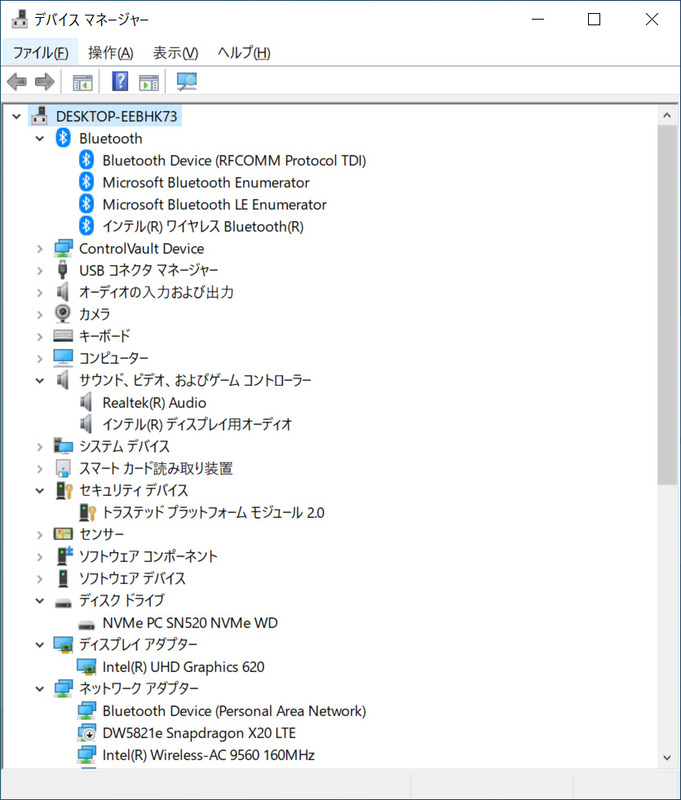
Task: Click the Forward arrow toolbar icon
Action: pos(44,82)
